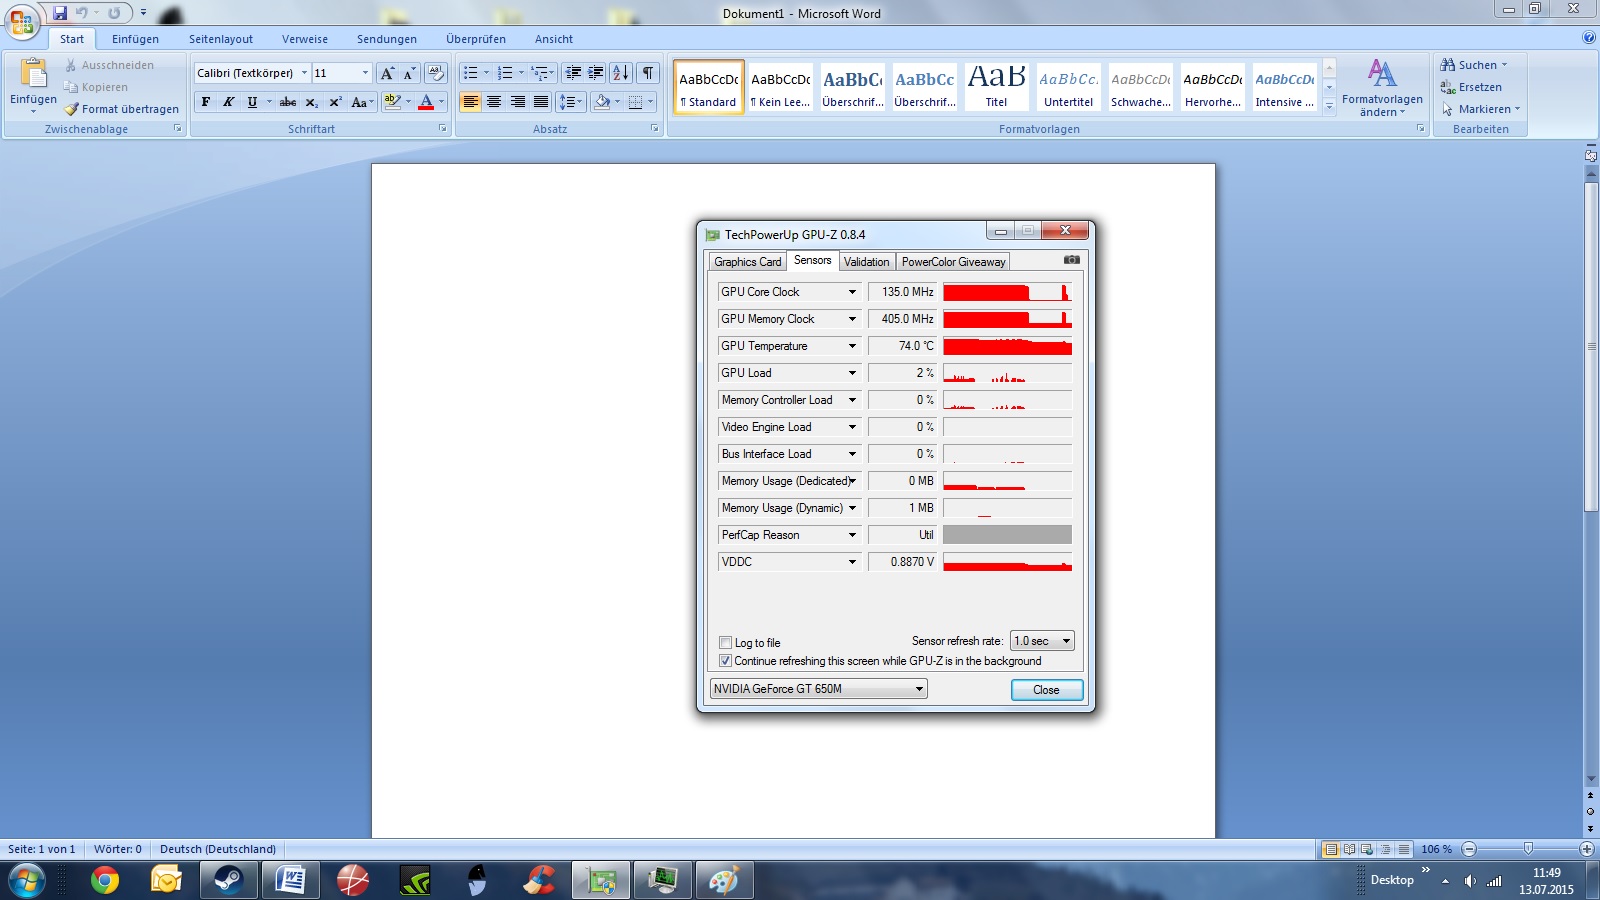1600x900 pixels.
Task: Expand the GPU Core Clock sensor dropdown
Action: 852,292
